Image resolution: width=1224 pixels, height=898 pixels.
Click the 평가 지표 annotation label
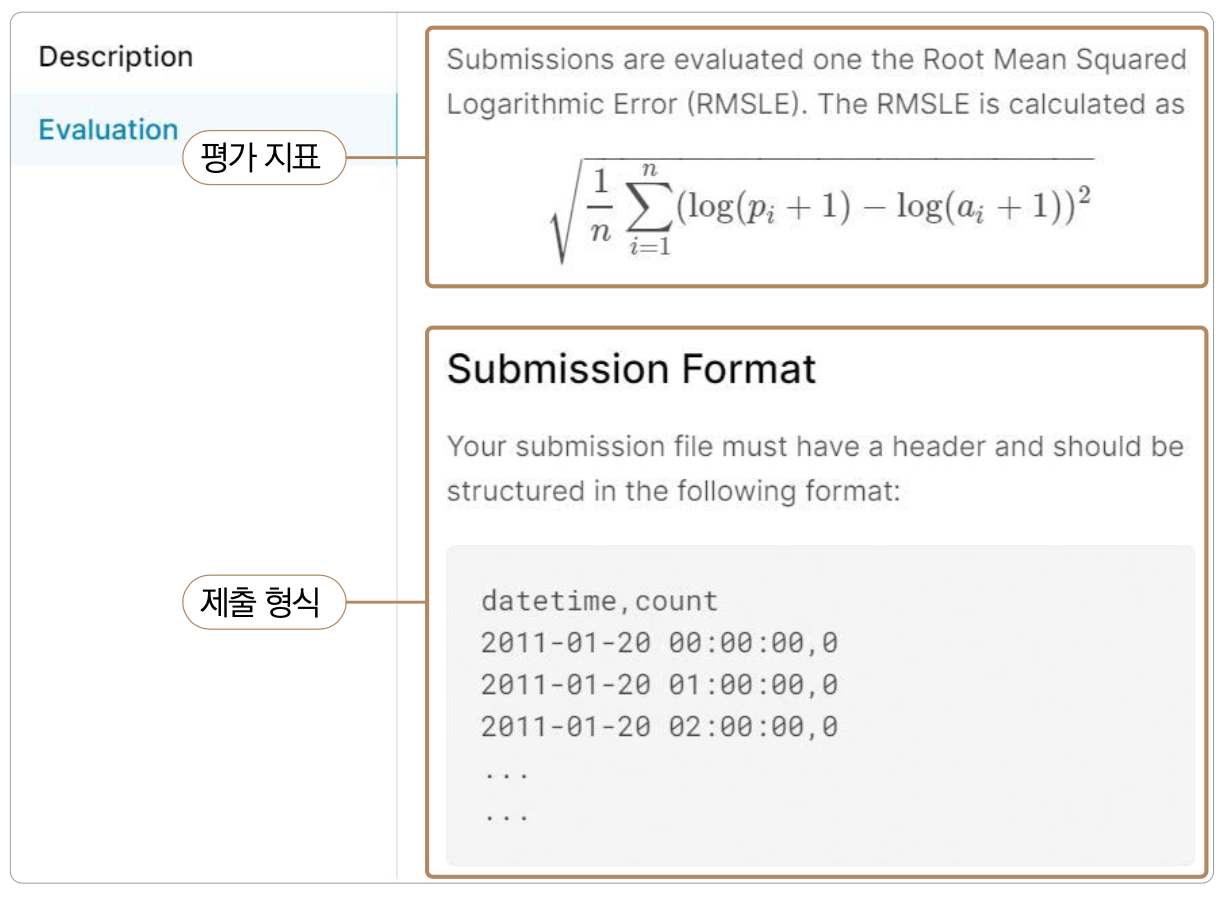[263, 158]
